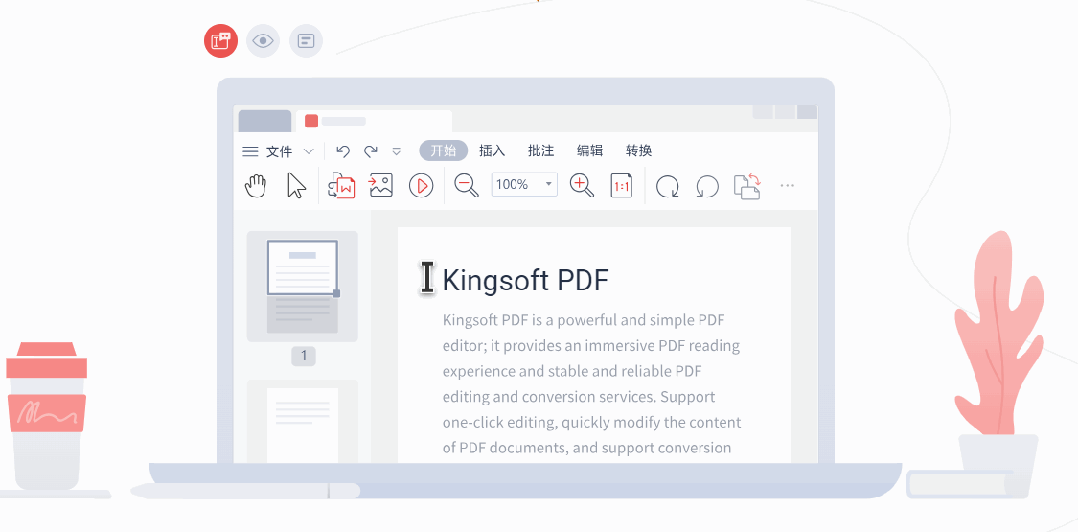
Task: Open the 编辑 tab
Action: click(x=590, y=151)
